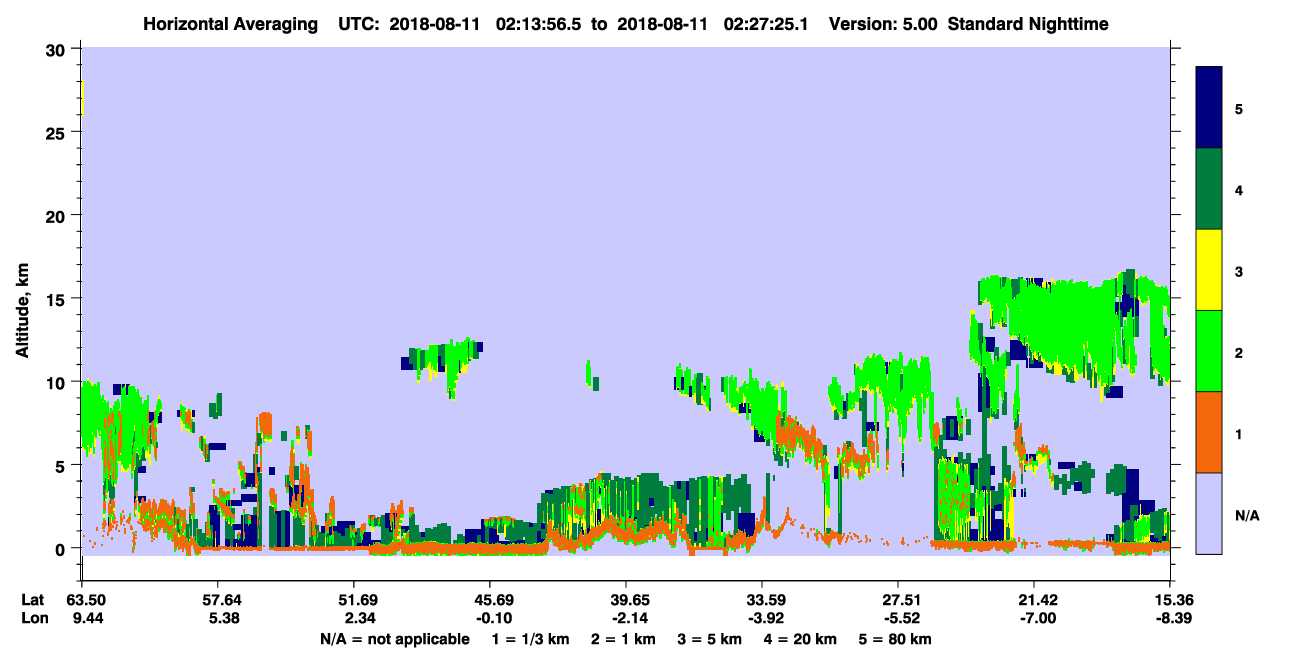This screenshot has width=1300, height=667.
Task: Click the colorbar label 5
Action: (x=1239, y=108)
